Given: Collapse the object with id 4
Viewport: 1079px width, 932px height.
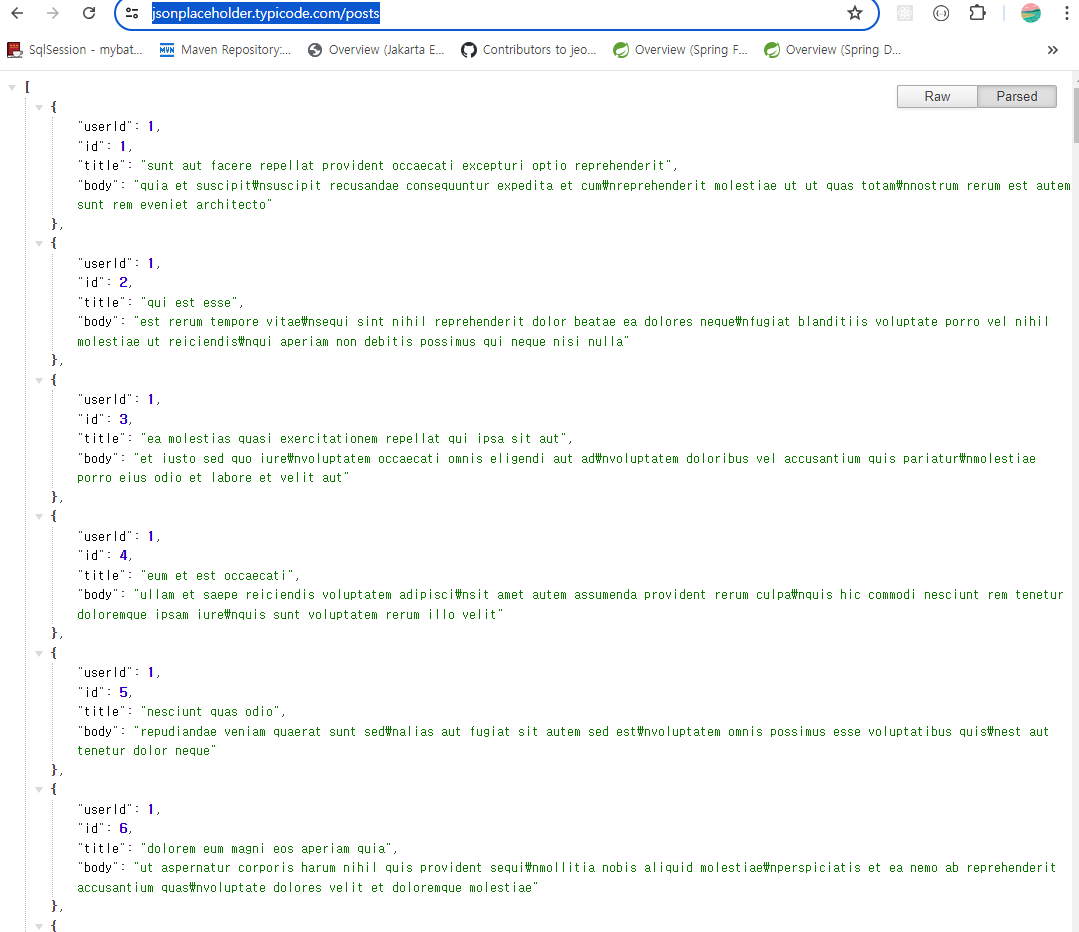Looking at the screenshot, I should point(39,516).
